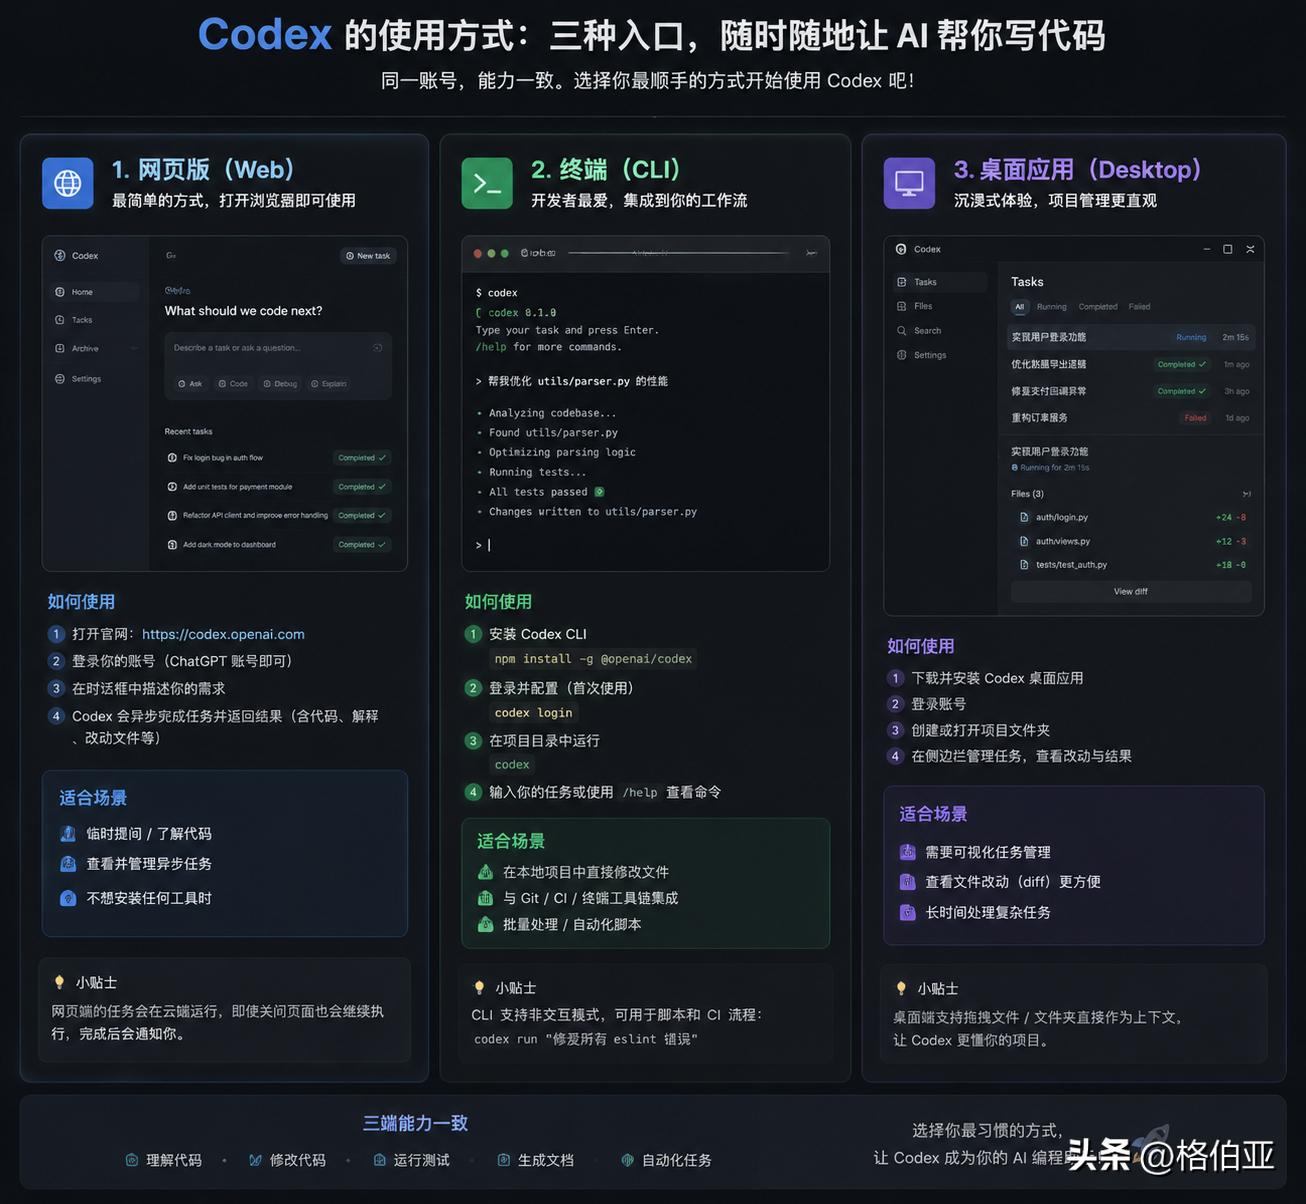1306x1204 pixels.
Task: Click the lightbulb icon in the CLI 小贴士 box
Action: click(x=479, y=988)
